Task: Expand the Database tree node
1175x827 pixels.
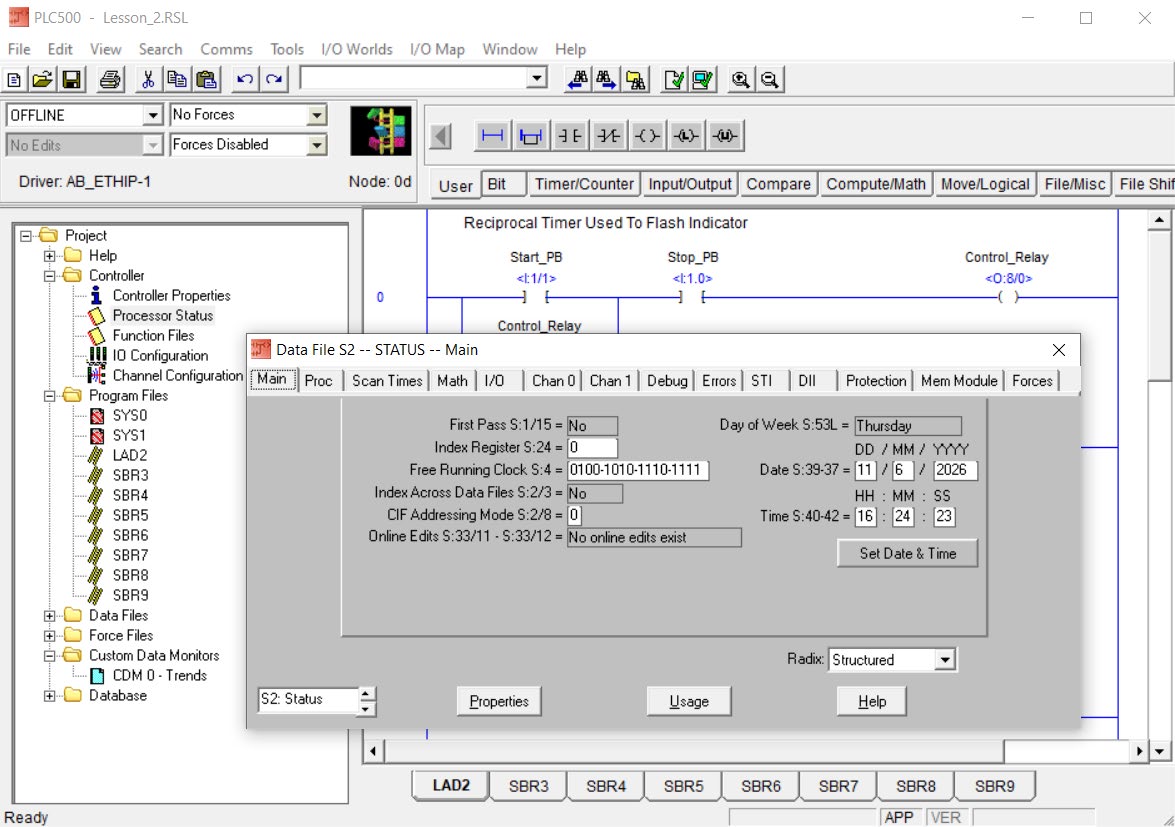Action: (49, 696)
